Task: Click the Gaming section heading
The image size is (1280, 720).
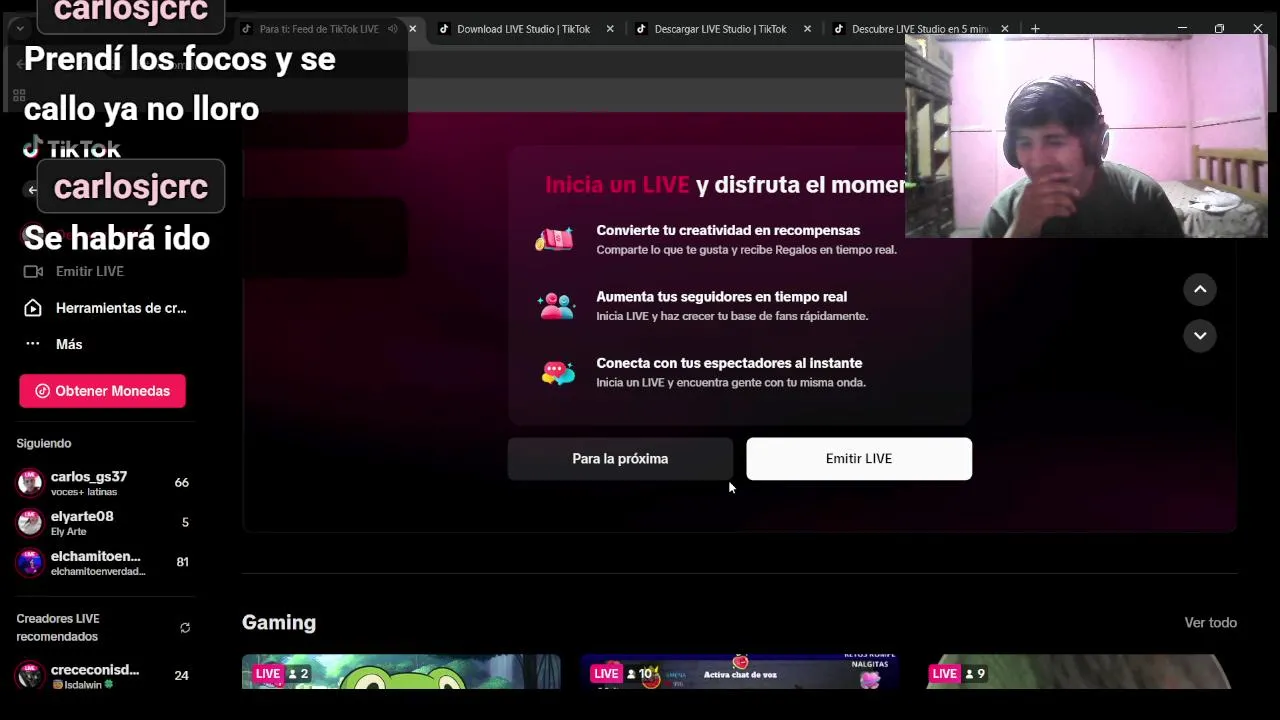Action: click(x=279, y=622)
